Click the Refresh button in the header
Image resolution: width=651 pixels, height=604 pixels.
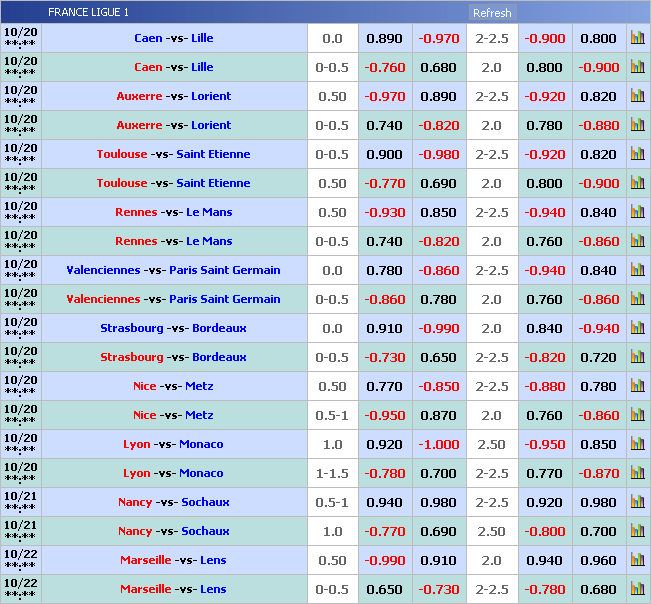click(x=492, y=13)
